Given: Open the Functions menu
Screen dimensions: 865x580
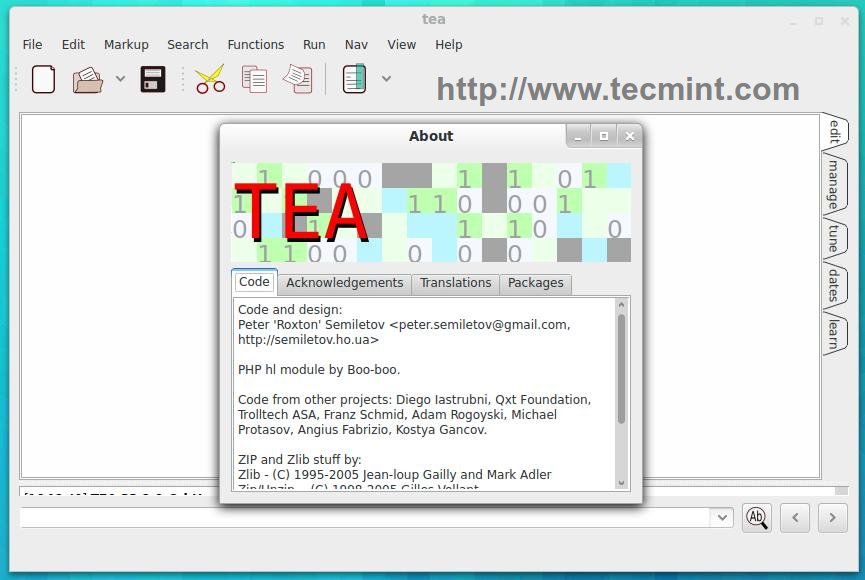Looking at the screenshot, I should tap(255, 44).
